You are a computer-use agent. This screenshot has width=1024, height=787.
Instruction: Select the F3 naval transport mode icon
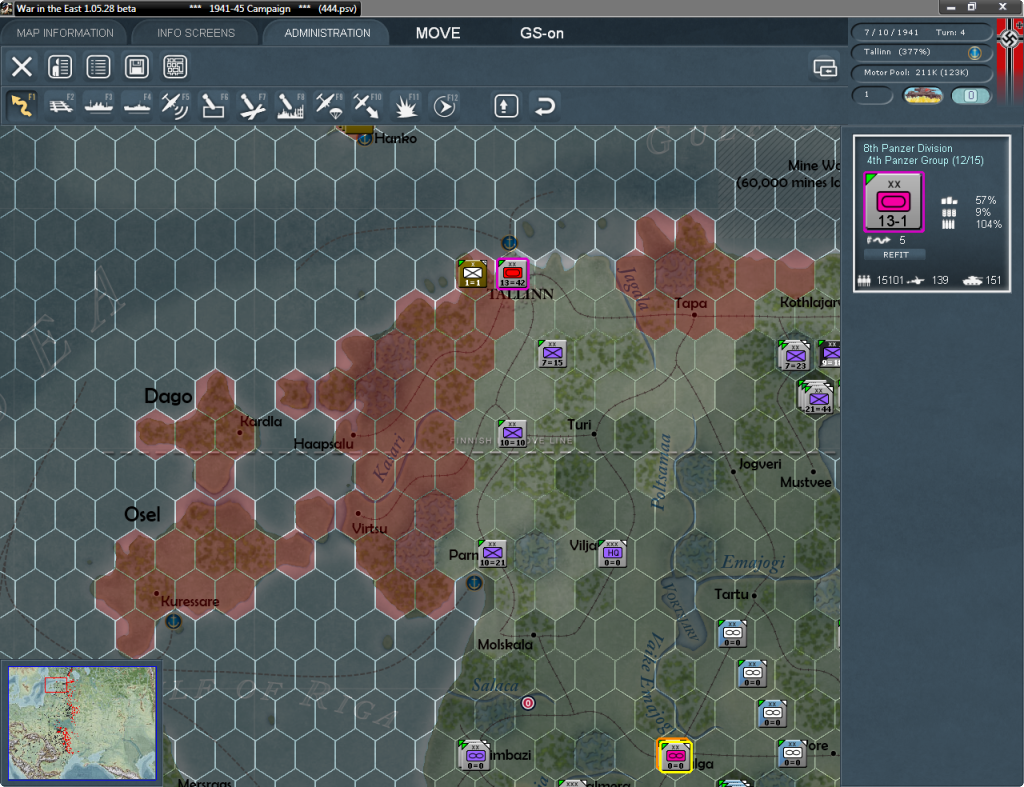coord(99,105)
